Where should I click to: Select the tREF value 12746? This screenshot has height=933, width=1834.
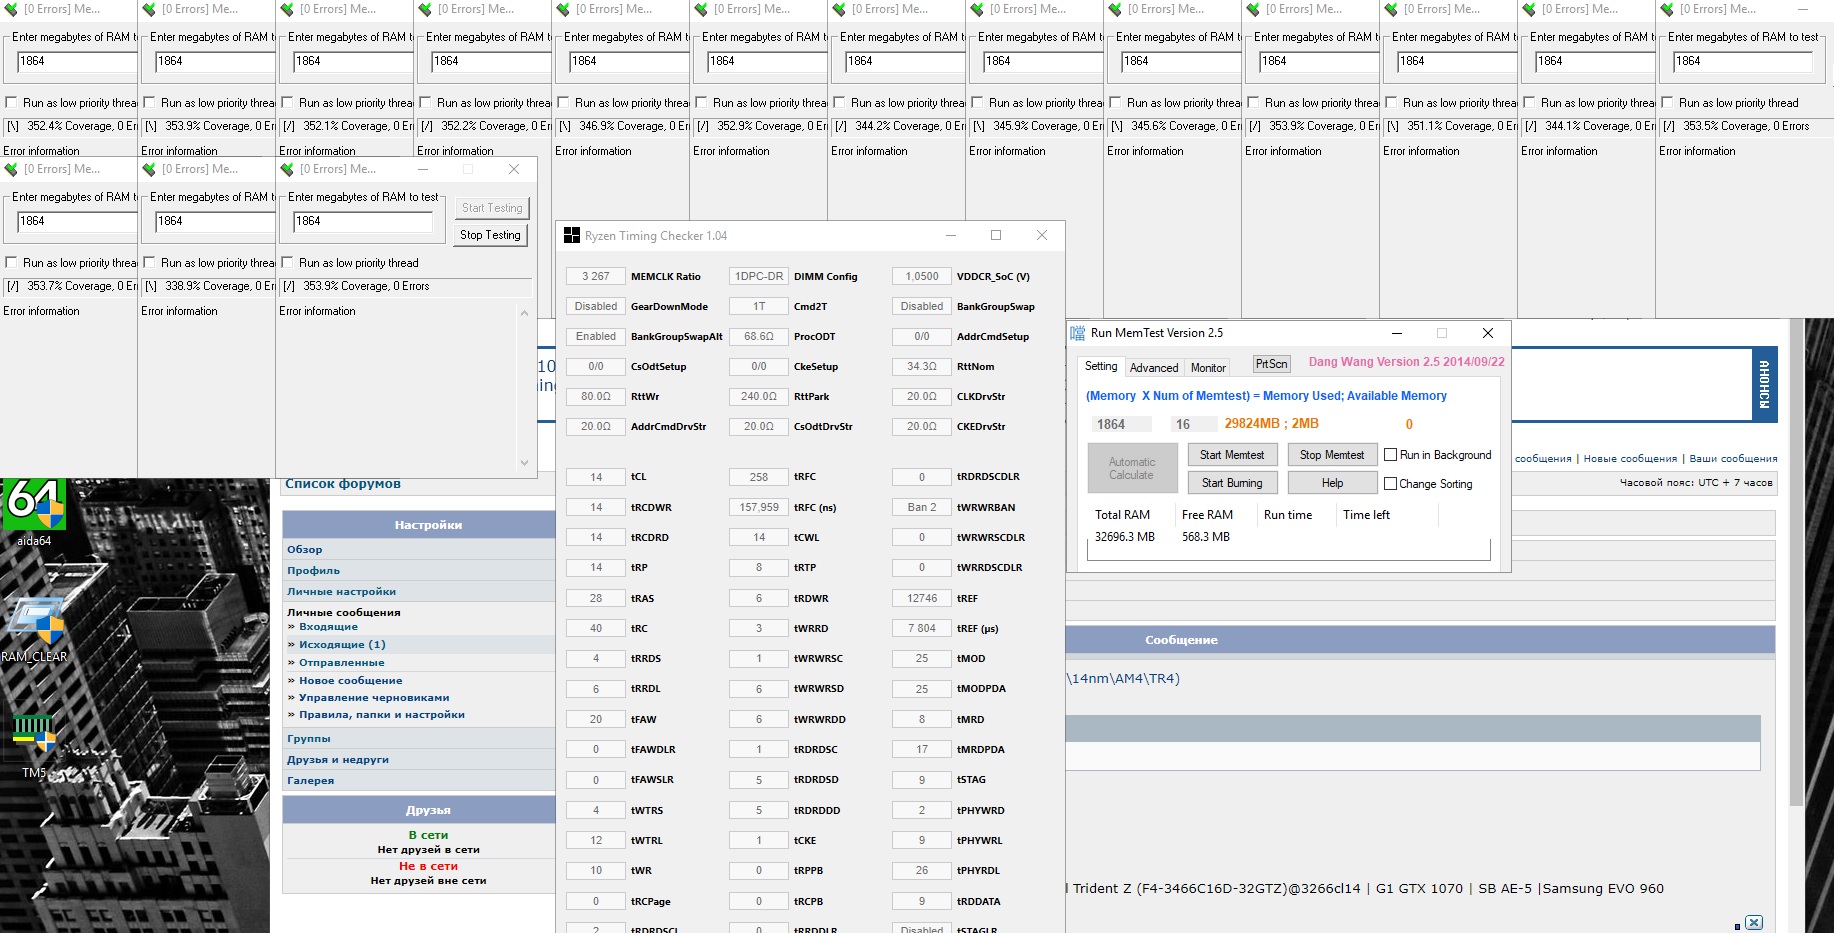tap(922, 598)
